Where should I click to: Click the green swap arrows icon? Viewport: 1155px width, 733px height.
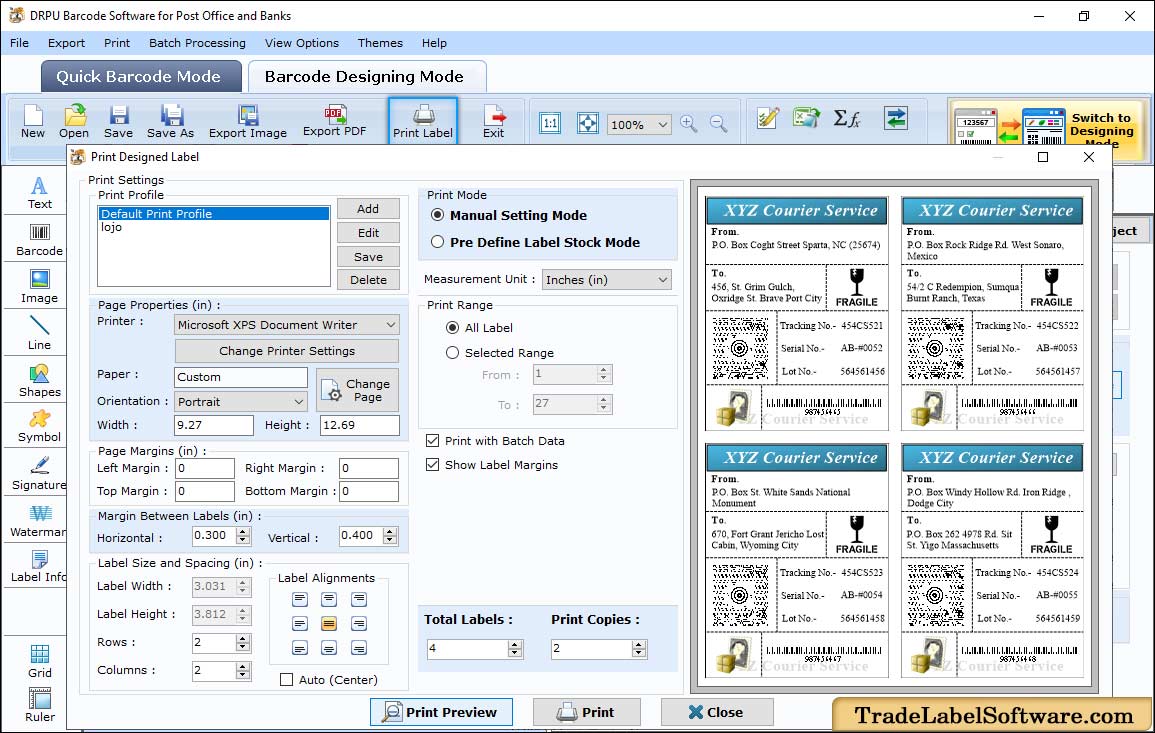point(896,118)
